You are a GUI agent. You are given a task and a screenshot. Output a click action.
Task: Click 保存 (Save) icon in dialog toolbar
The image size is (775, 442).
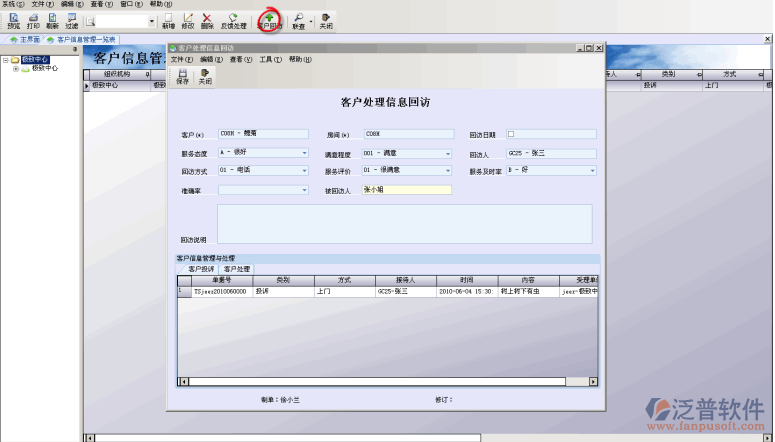[x=182, y=76]
